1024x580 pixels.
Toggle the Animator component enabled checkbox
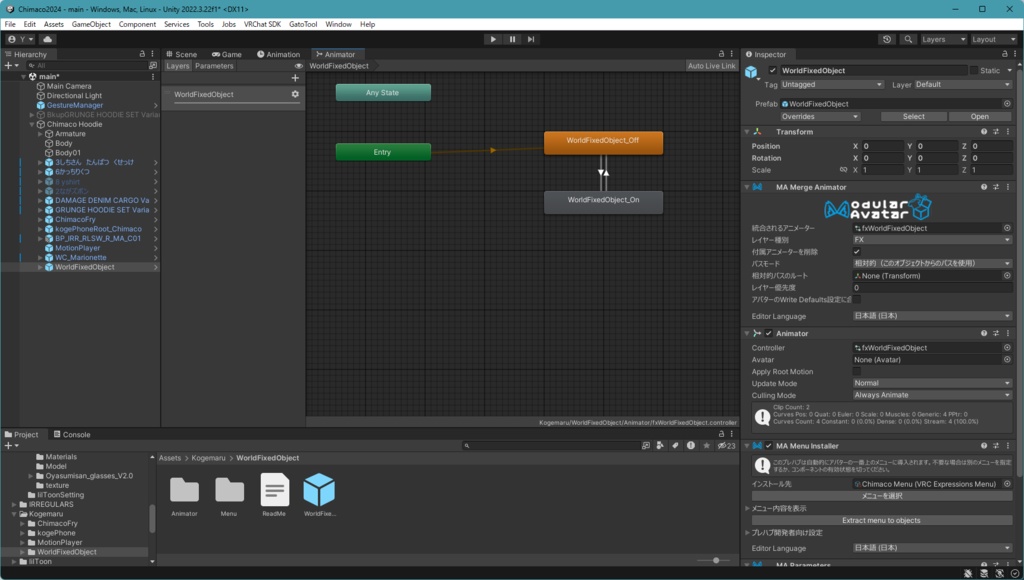click(769, 333)
